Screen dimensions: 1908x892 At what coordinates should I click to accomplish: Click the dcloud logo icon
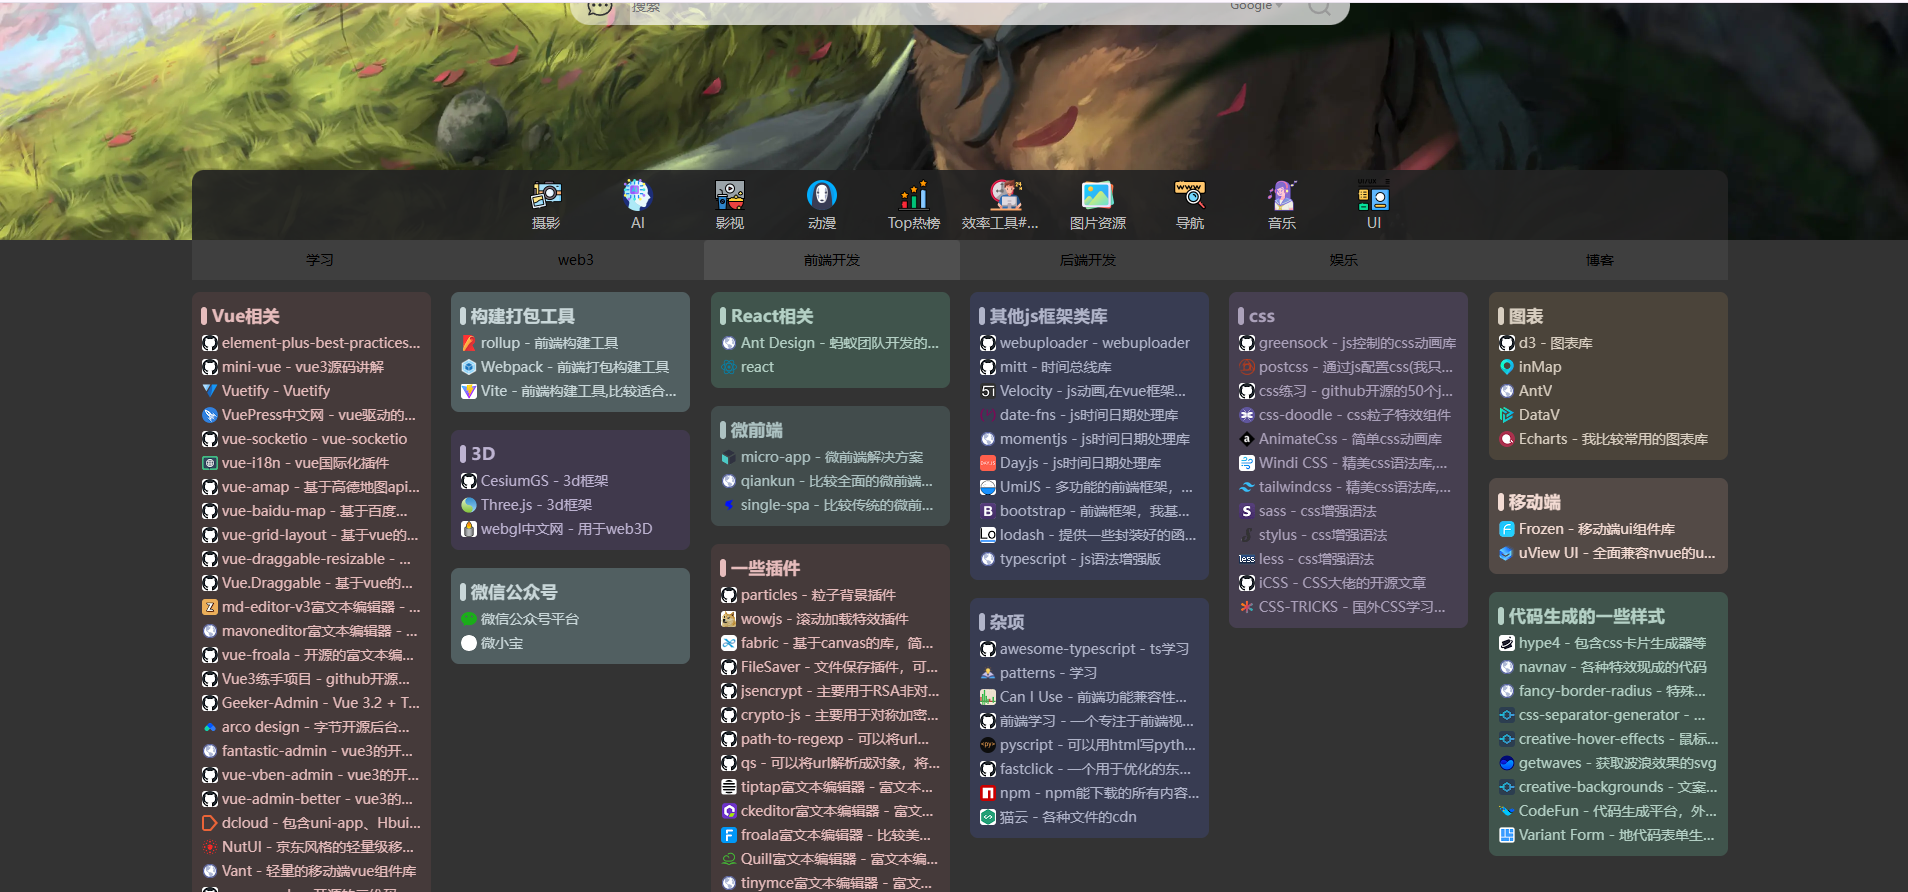point(210,823)
